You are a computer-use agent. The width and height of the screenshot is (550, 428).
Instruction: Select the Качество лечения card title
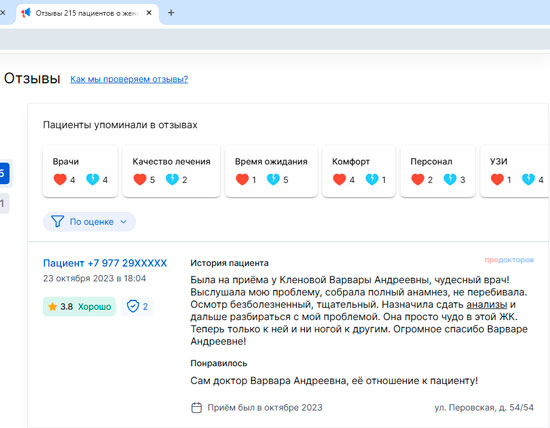171,162
